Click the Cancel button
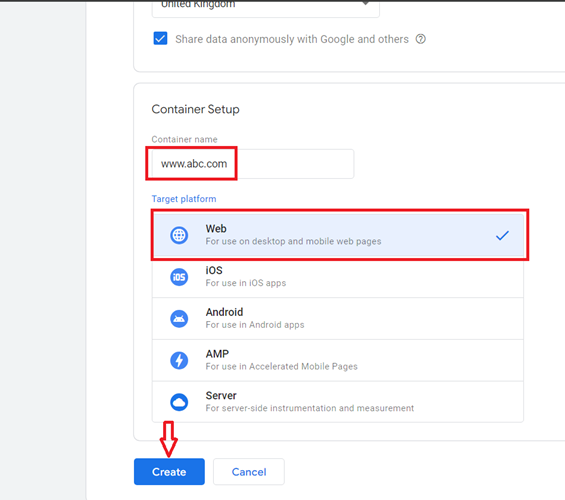The width and height of the screenshot is (565, 500). (x=249, y=472)
